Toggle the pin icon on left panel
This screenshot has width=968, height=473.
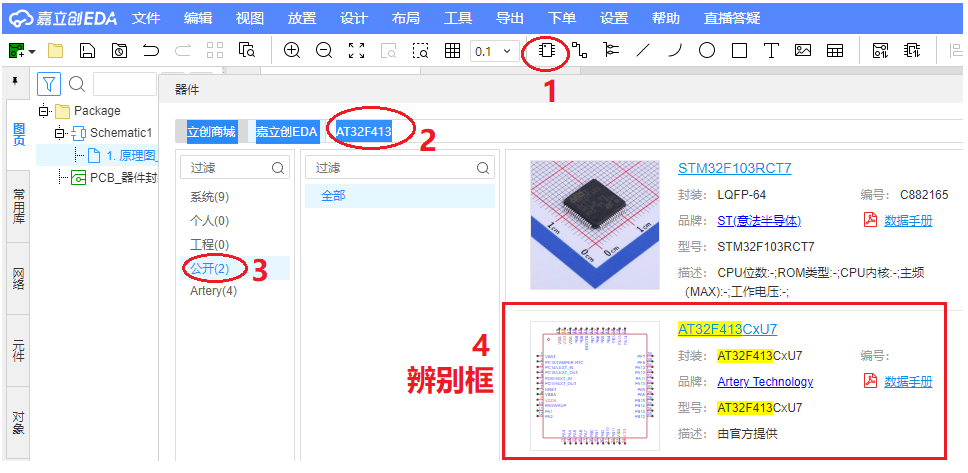tap(15, 81)
